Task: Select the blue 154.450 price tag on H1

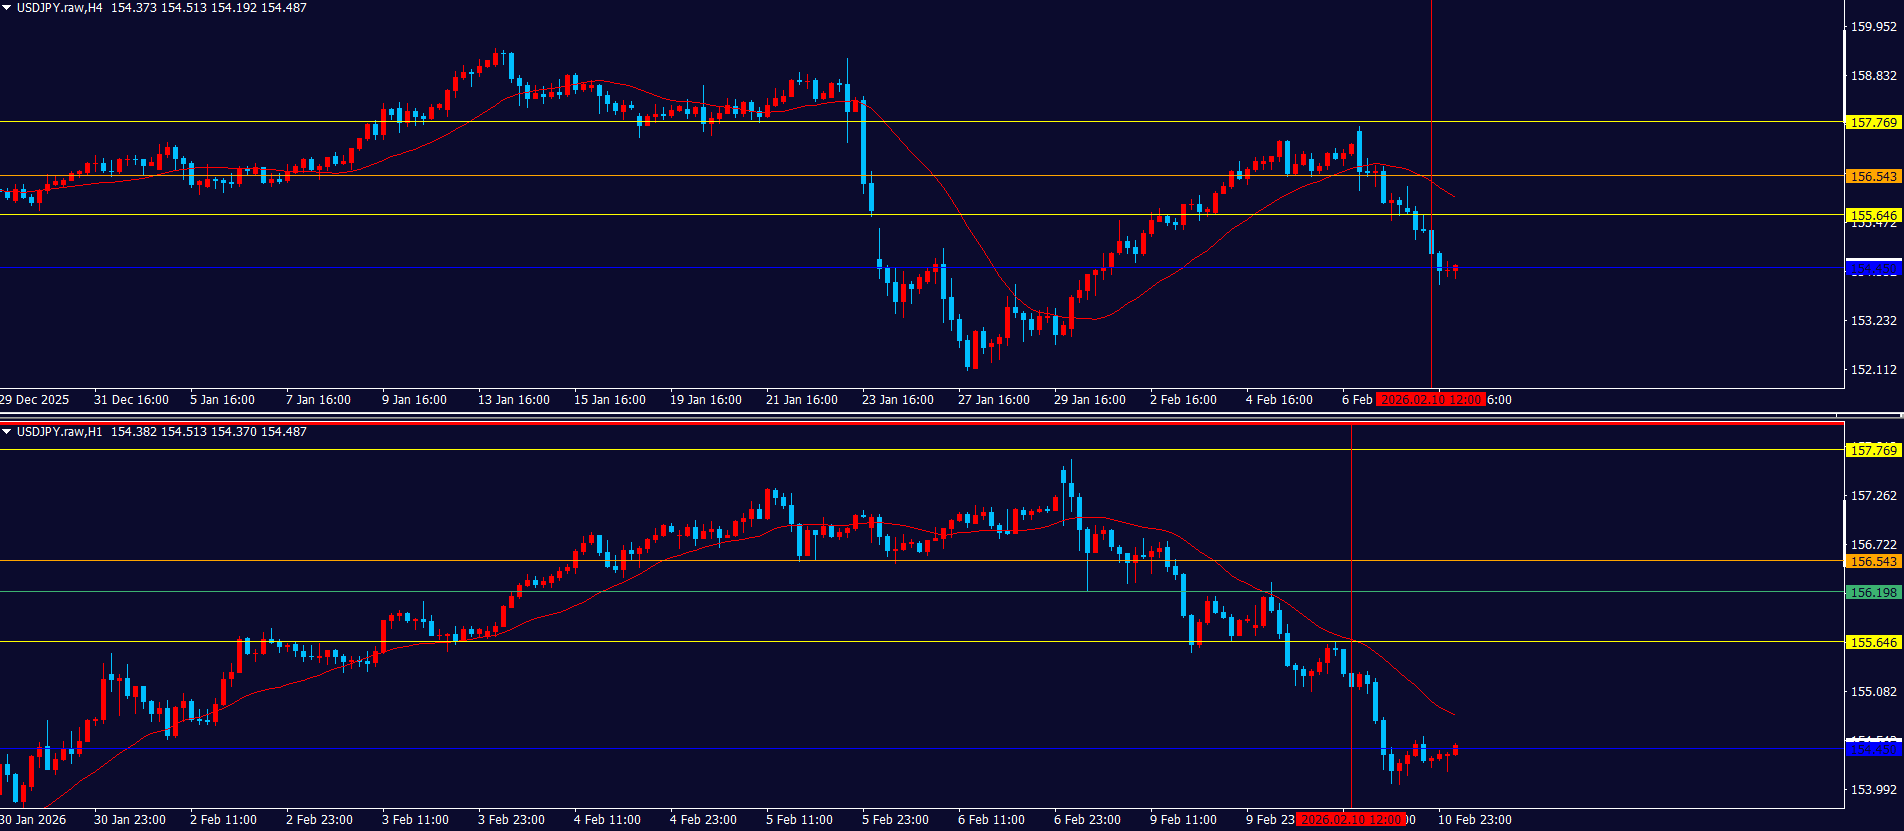Action: tap(1872, 749)
